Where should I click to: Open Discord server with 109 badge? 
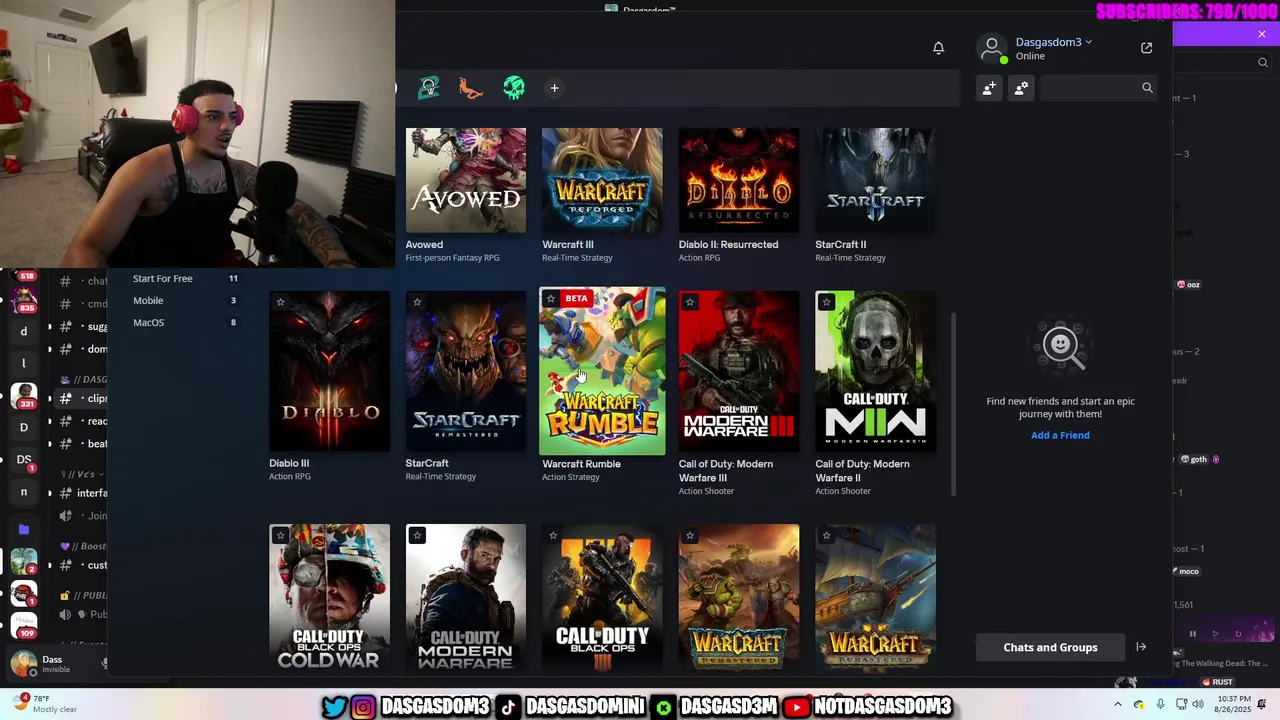pos(24,624)
